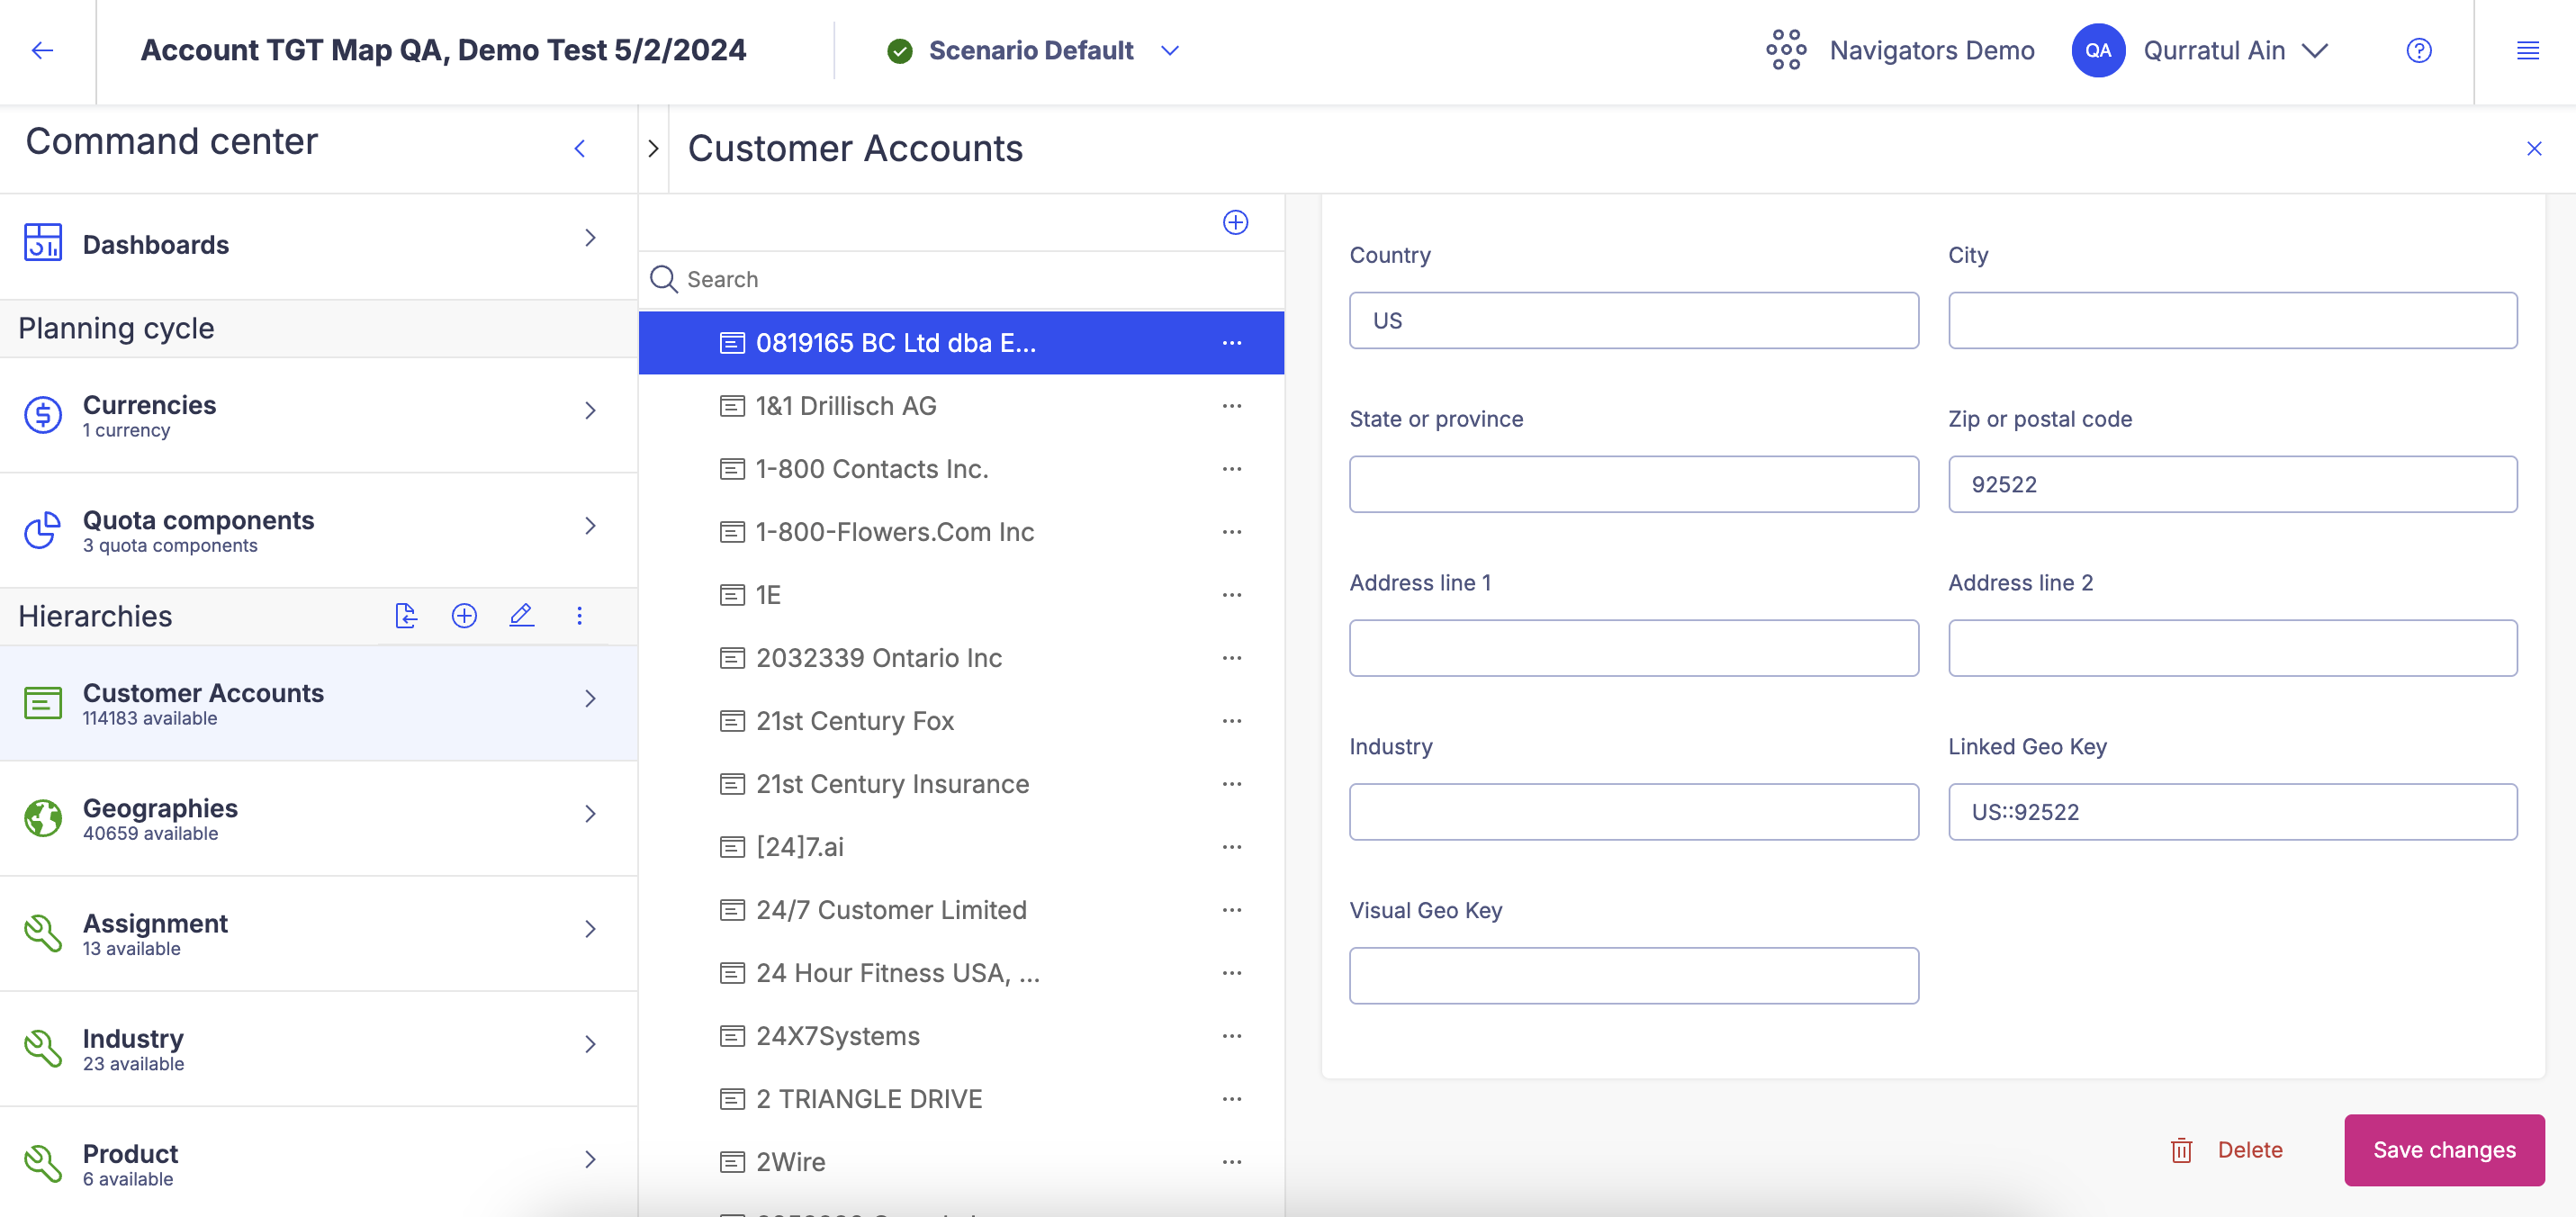
Task: Open options for 0819165 BC Ltd account
Action: (1231, 343)
